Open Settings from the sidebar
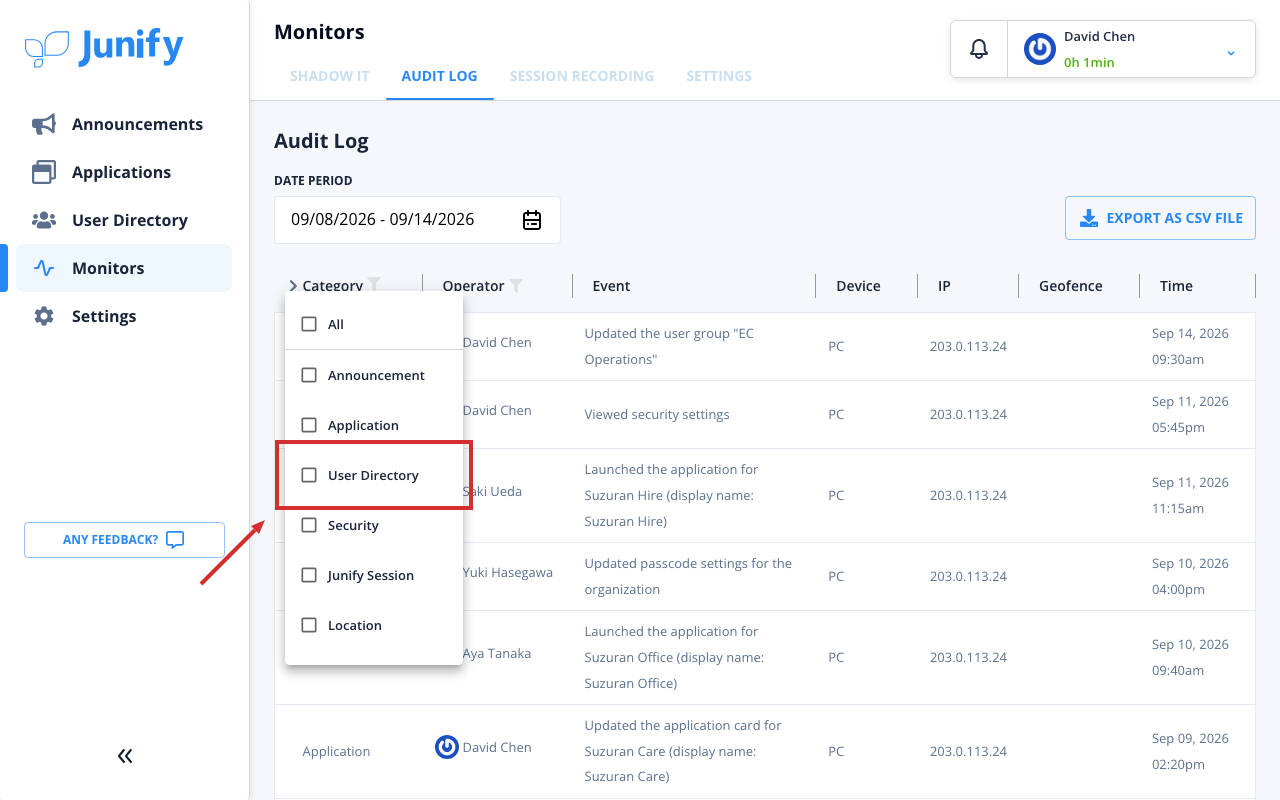 tap(124, 316)
